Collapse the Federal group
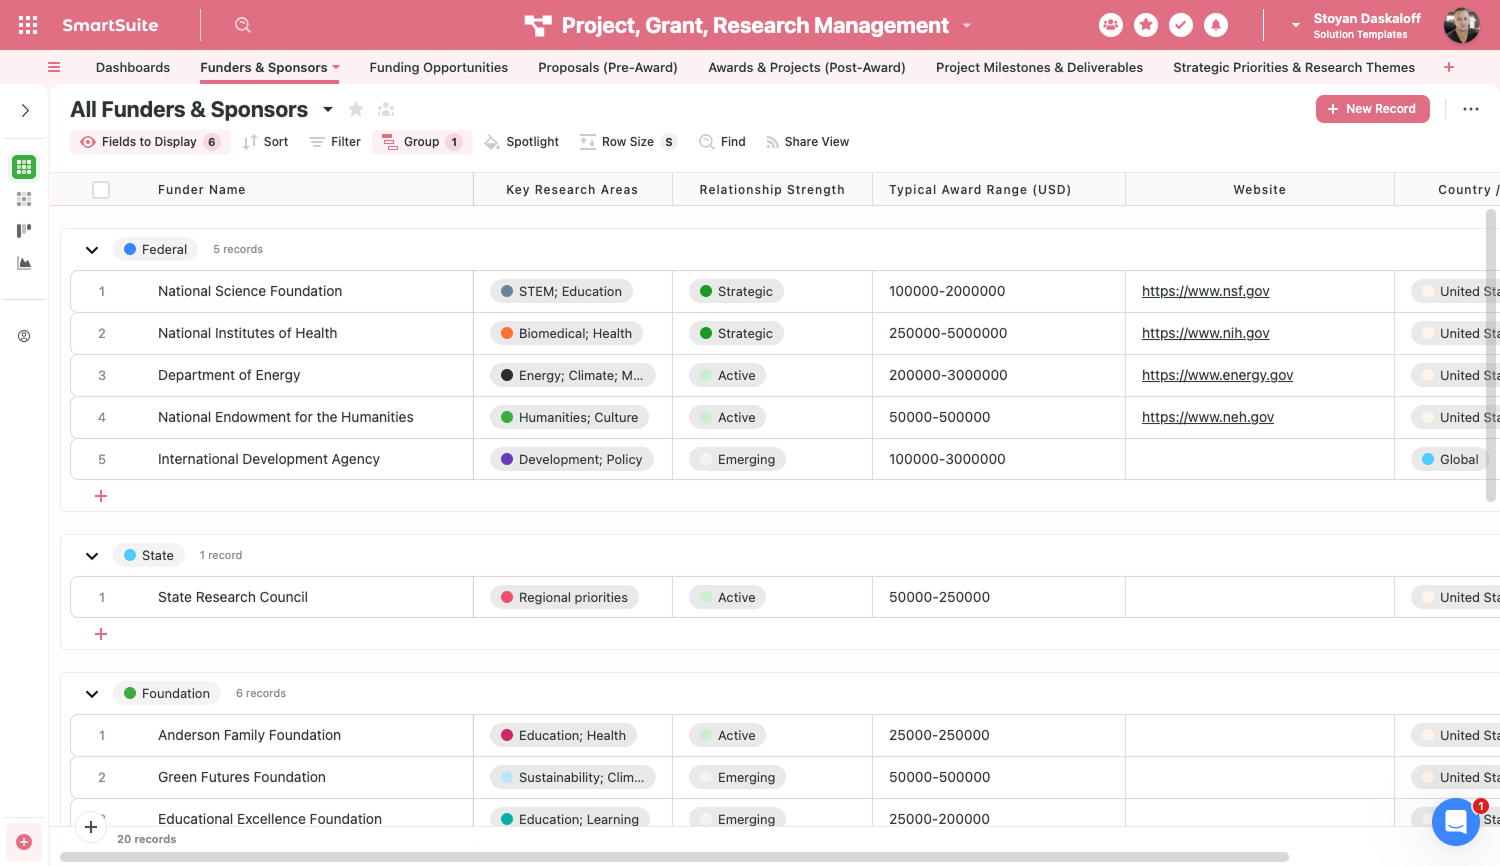 [92, 250]
